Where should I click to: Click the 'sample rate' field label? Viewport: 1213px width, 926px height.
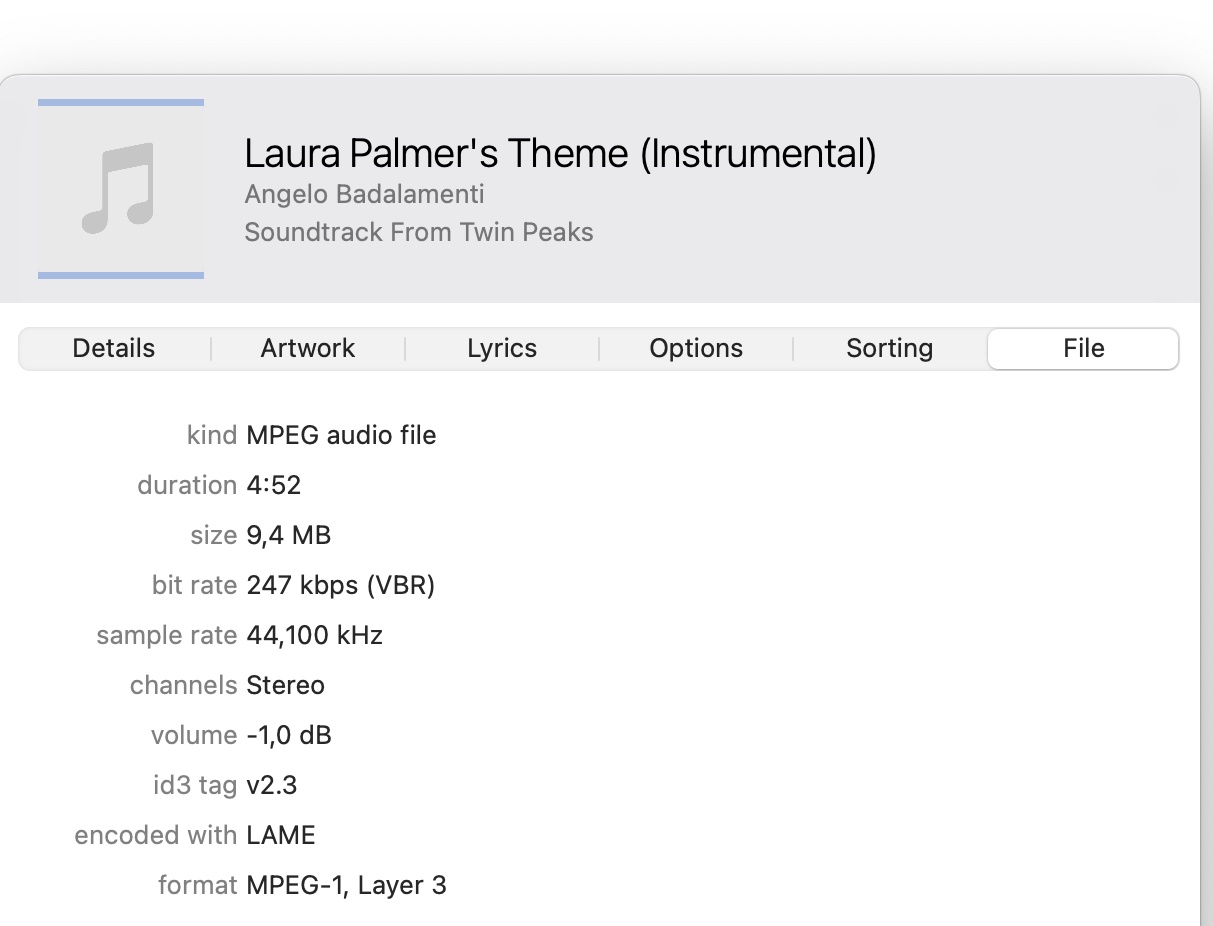(167, 635)
